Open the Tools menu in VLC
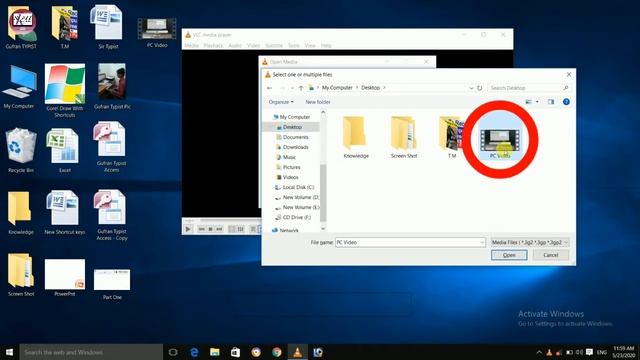Viewport: 640px width, 360px height. [294, 46]
